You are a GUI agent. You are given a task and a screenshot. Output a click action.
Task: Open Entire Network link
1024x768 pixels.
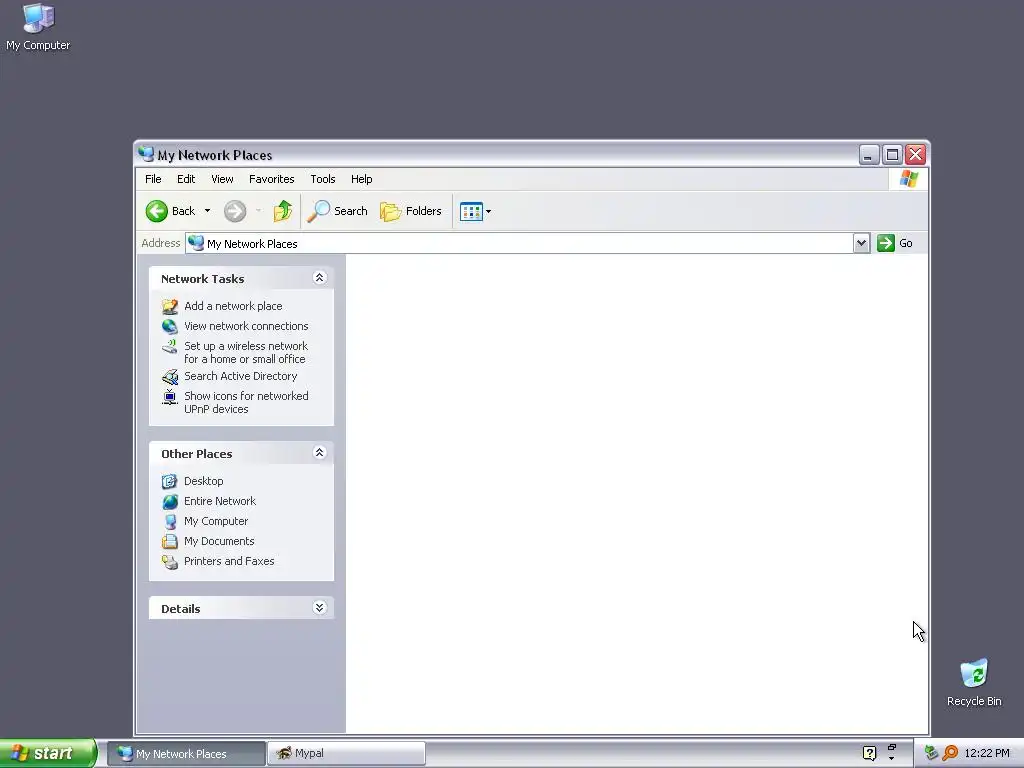point(220,501)
